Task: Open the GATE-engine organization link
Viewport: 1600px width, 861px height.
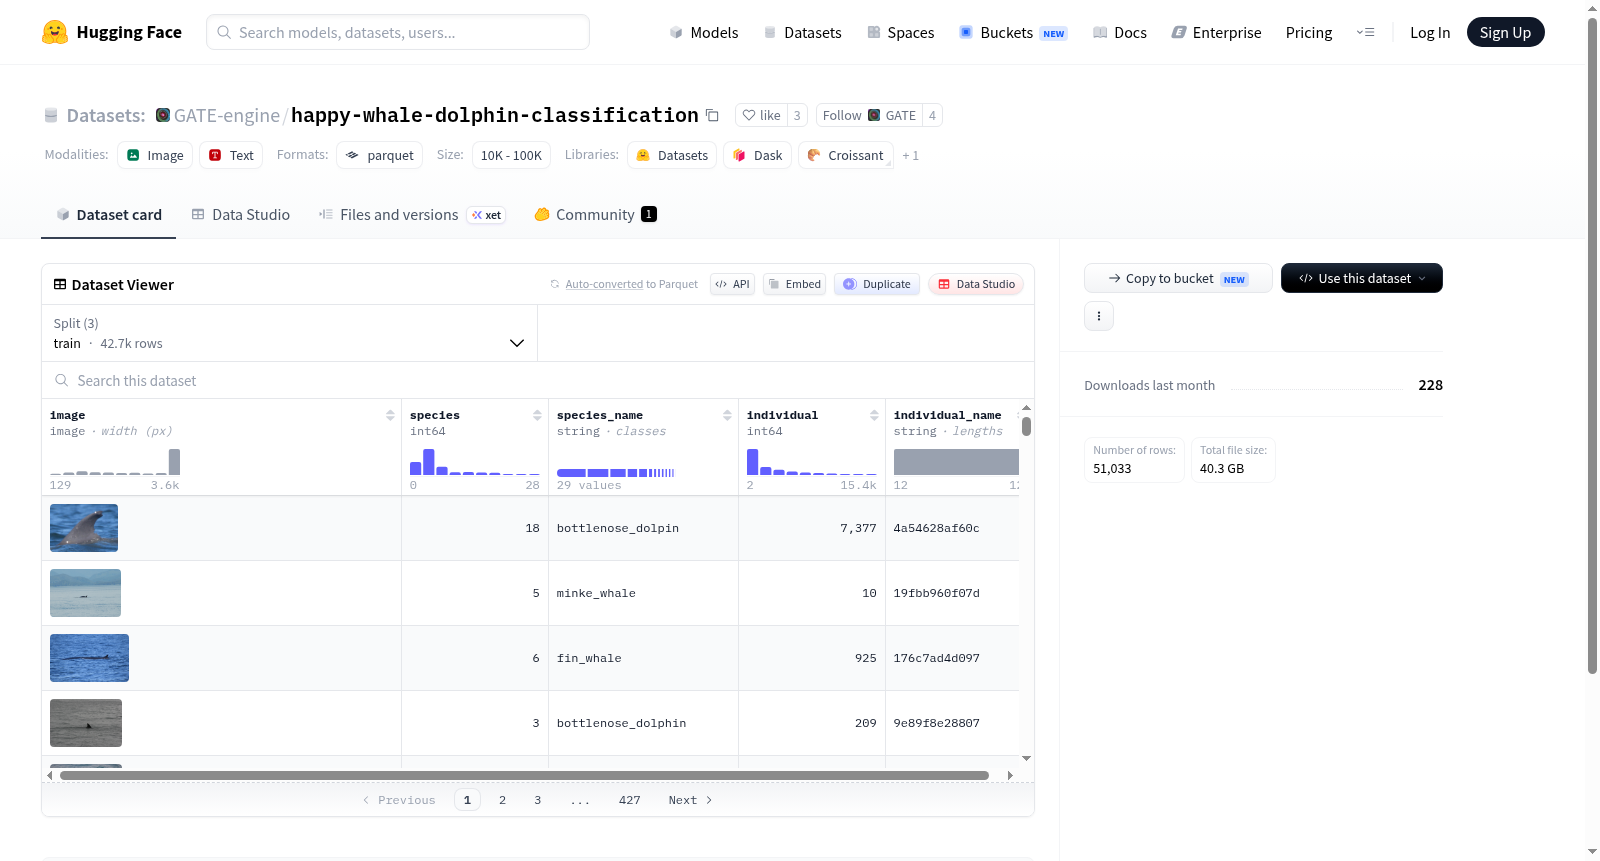Action: point(227,115)
